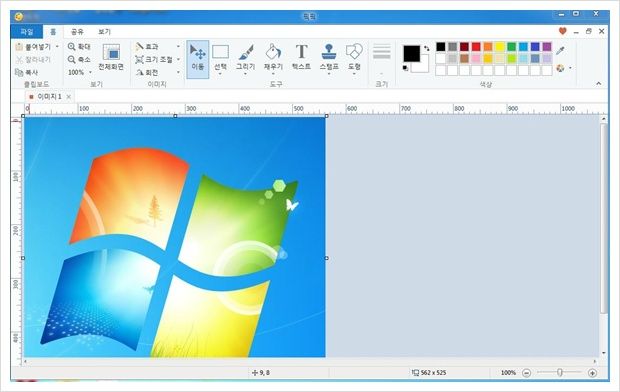Choose the lime green swatch in second row
620x392 pixels.
pos(512,59)
